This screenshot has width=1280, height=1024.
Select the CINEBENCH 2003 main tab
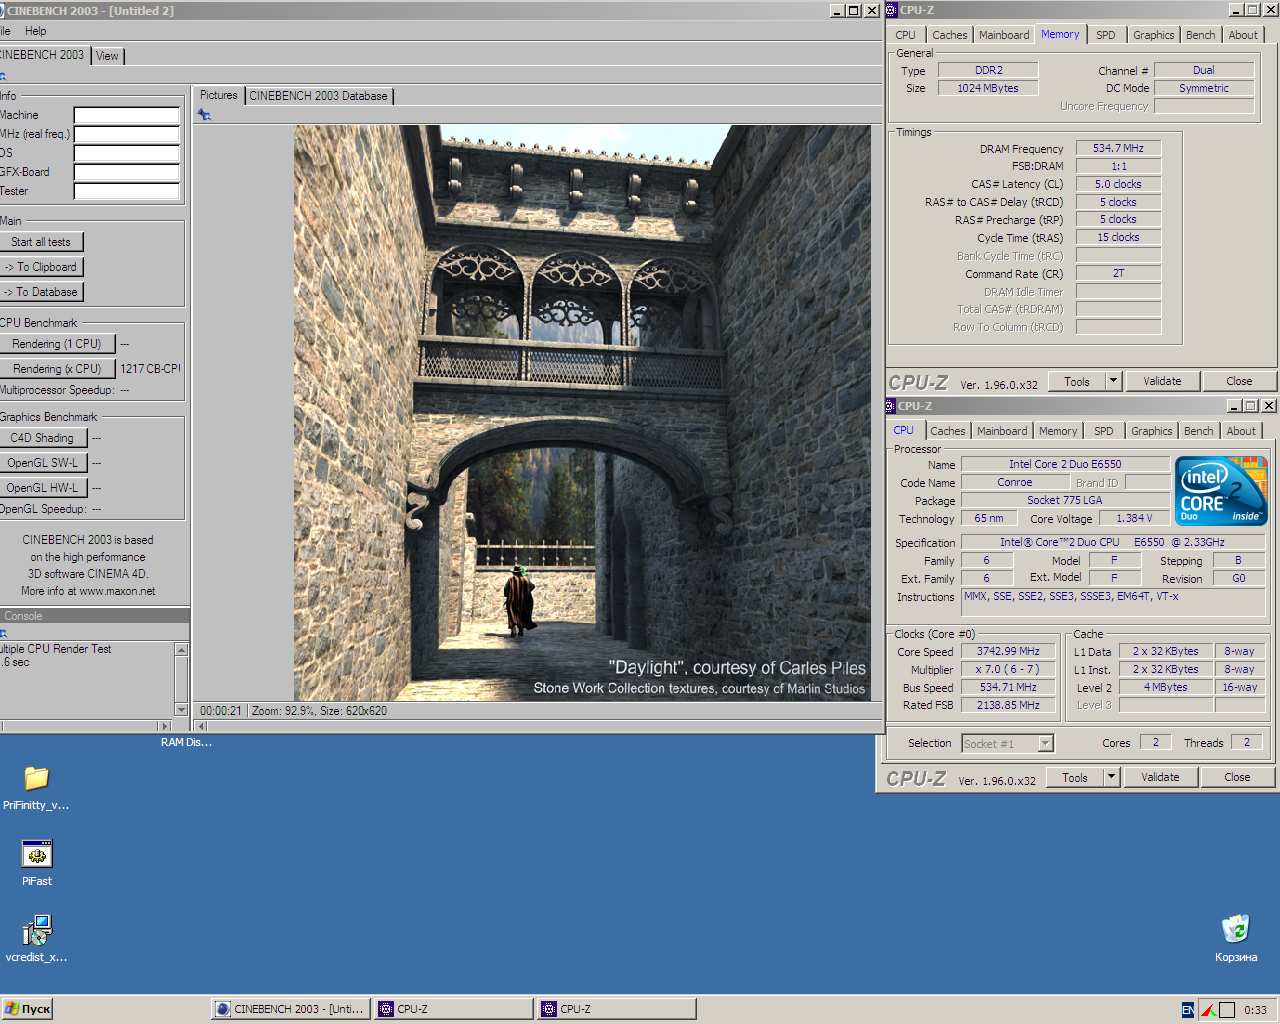43,55
